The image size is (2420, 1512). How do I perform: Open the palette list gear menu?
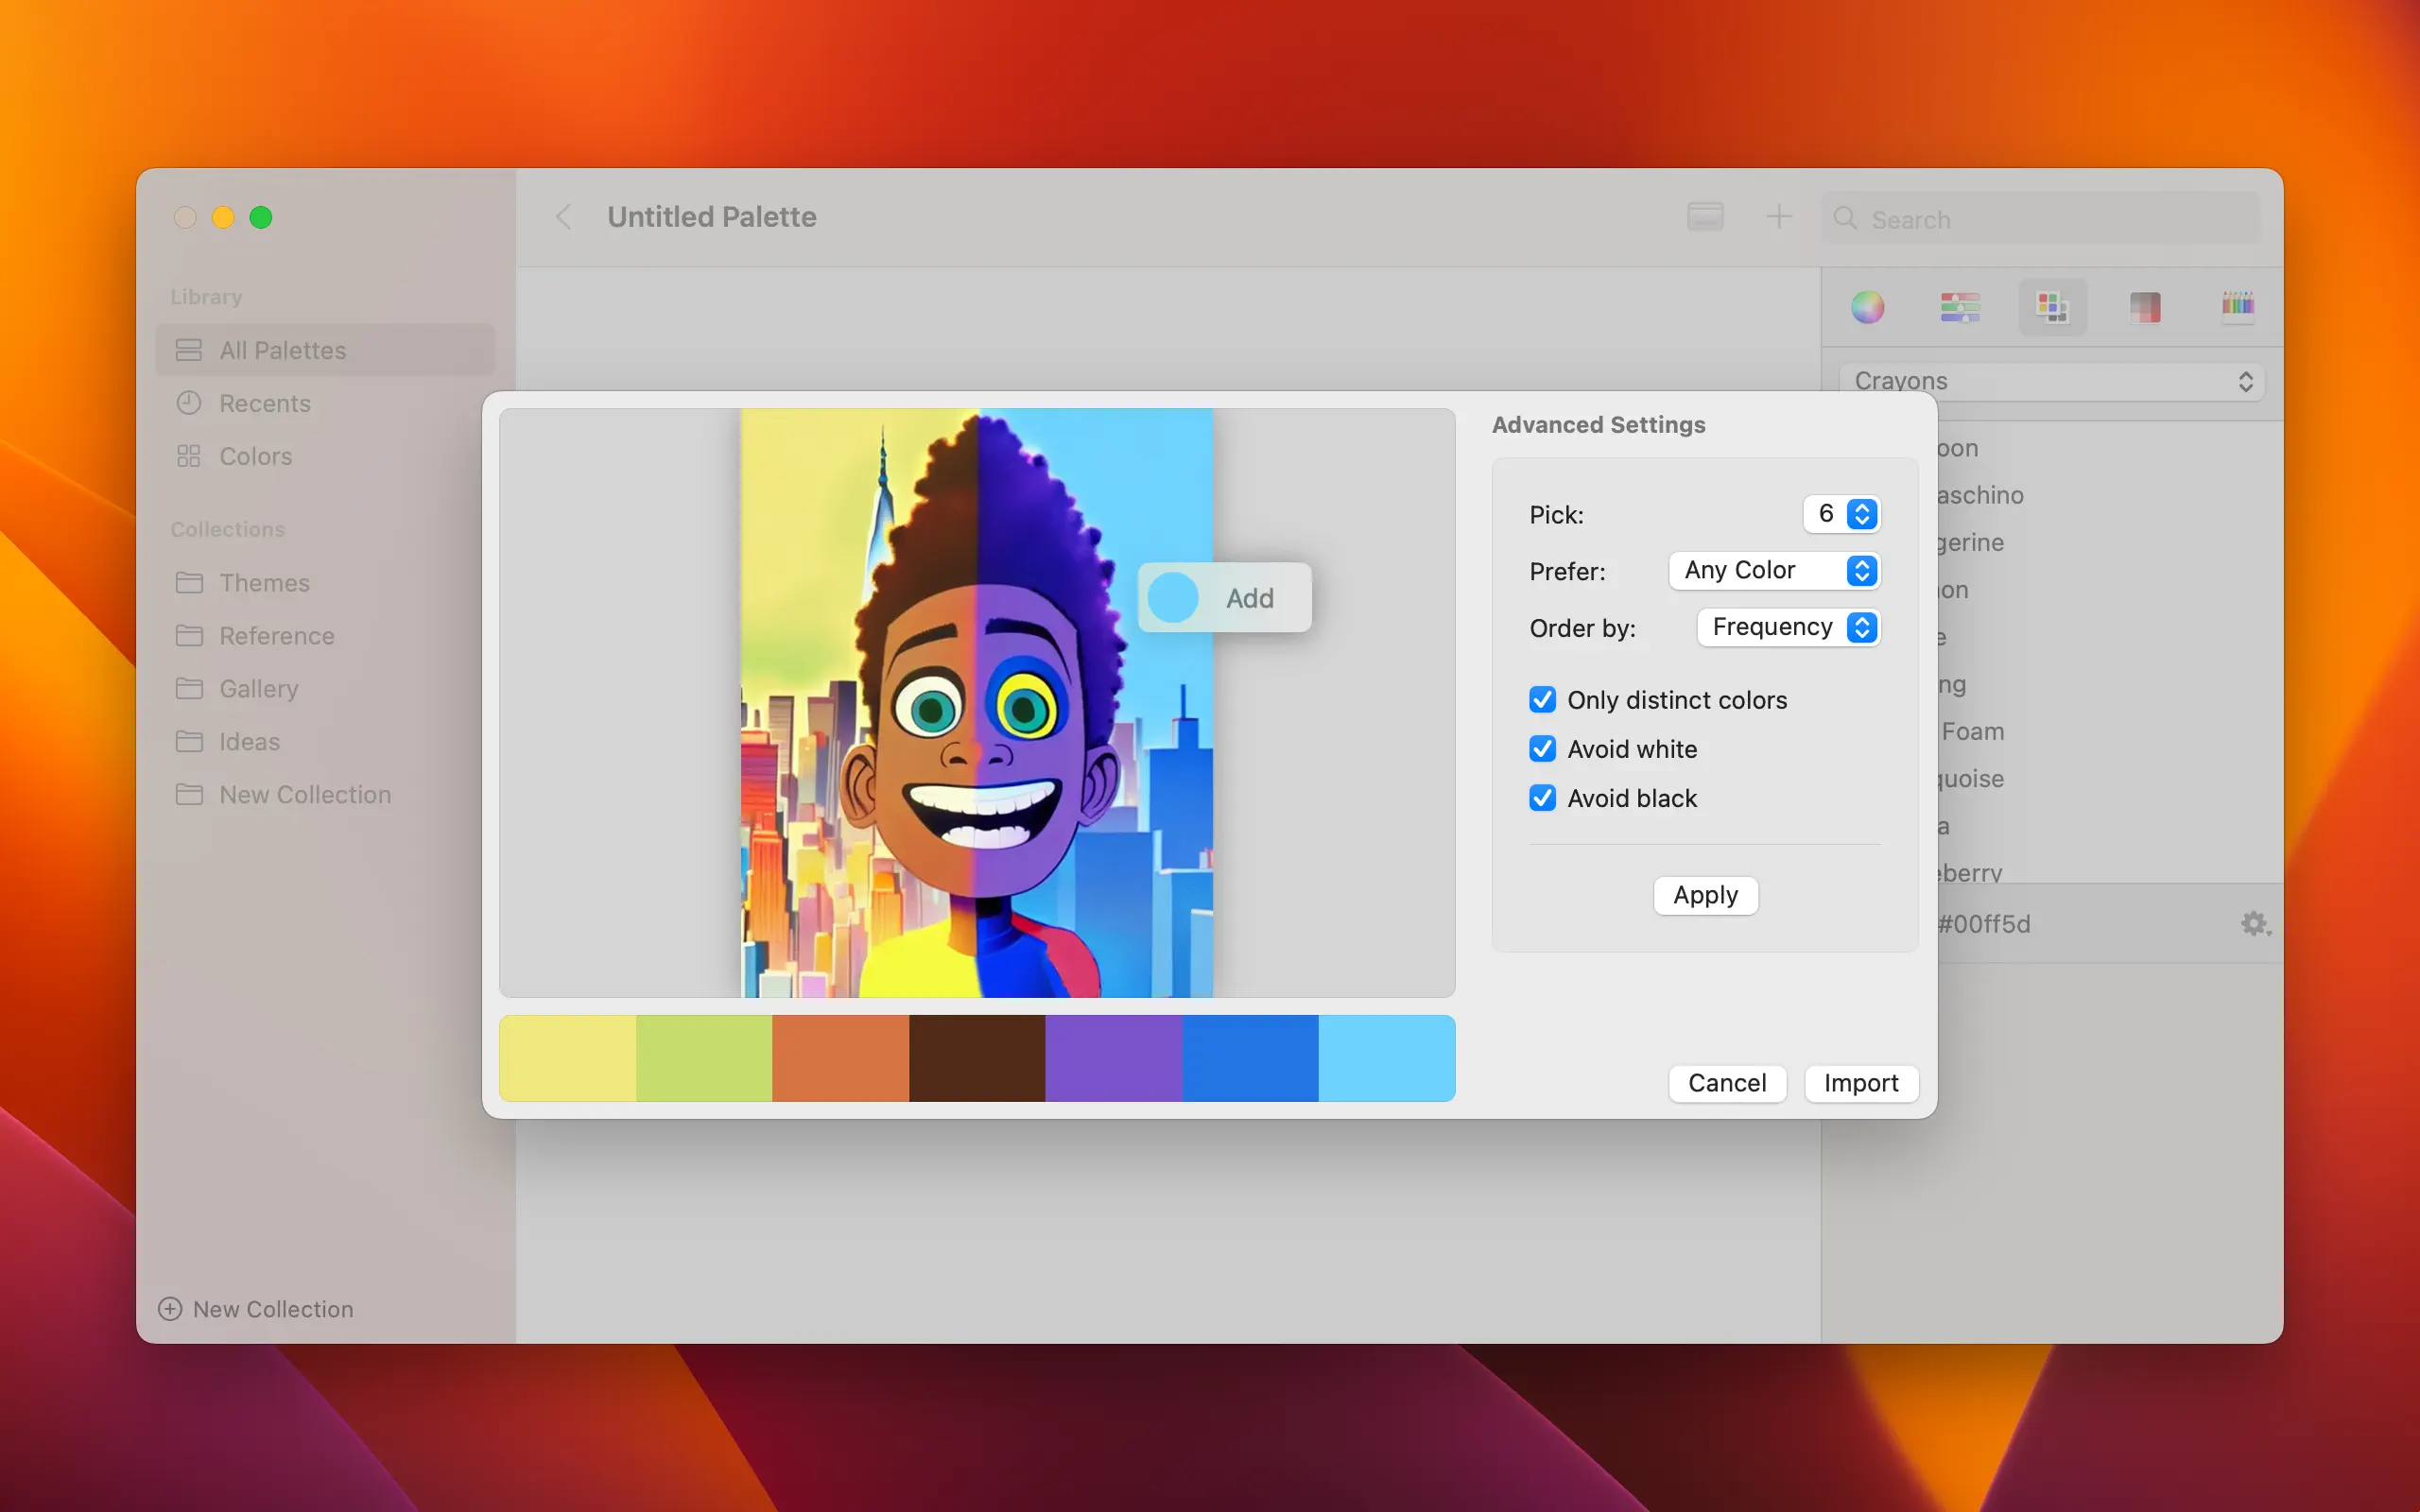click(x=2254, y=924)
